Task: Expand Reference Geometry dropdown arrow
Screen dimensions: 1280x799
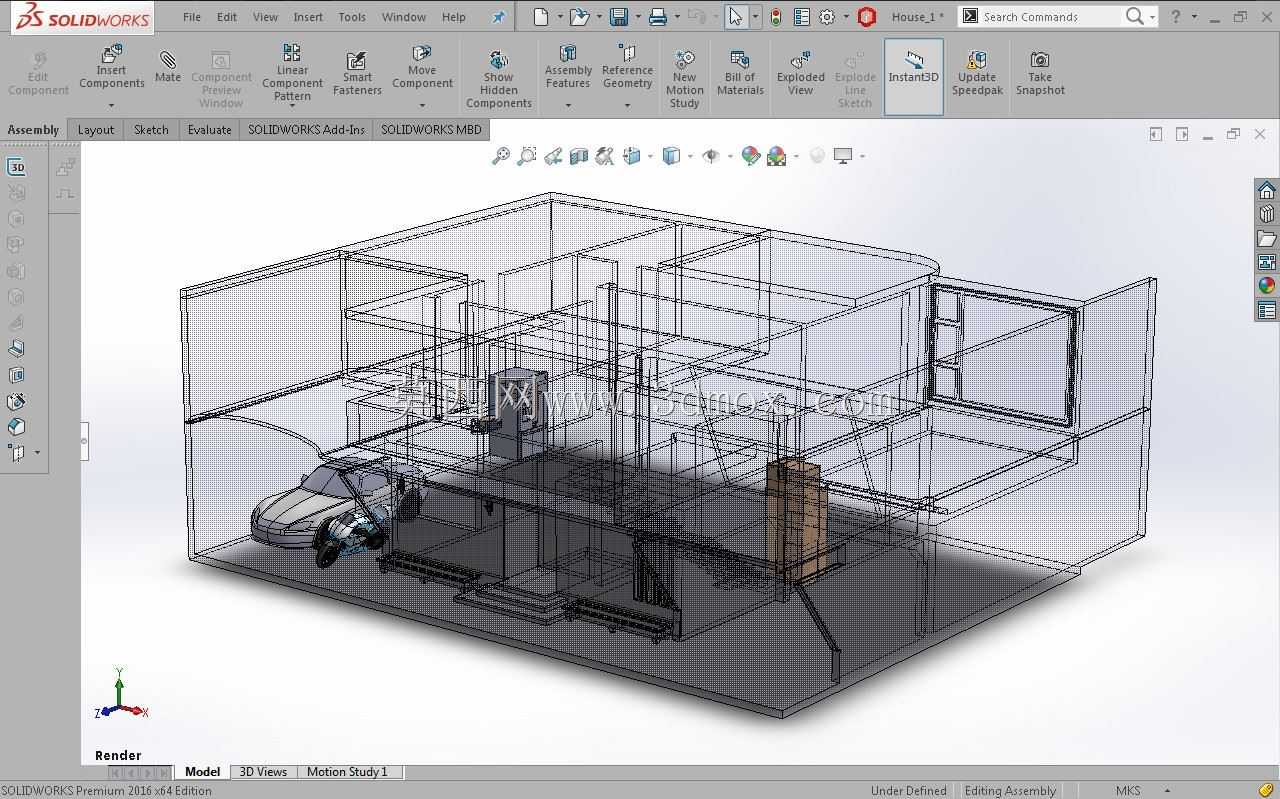Action: point(627,105)
